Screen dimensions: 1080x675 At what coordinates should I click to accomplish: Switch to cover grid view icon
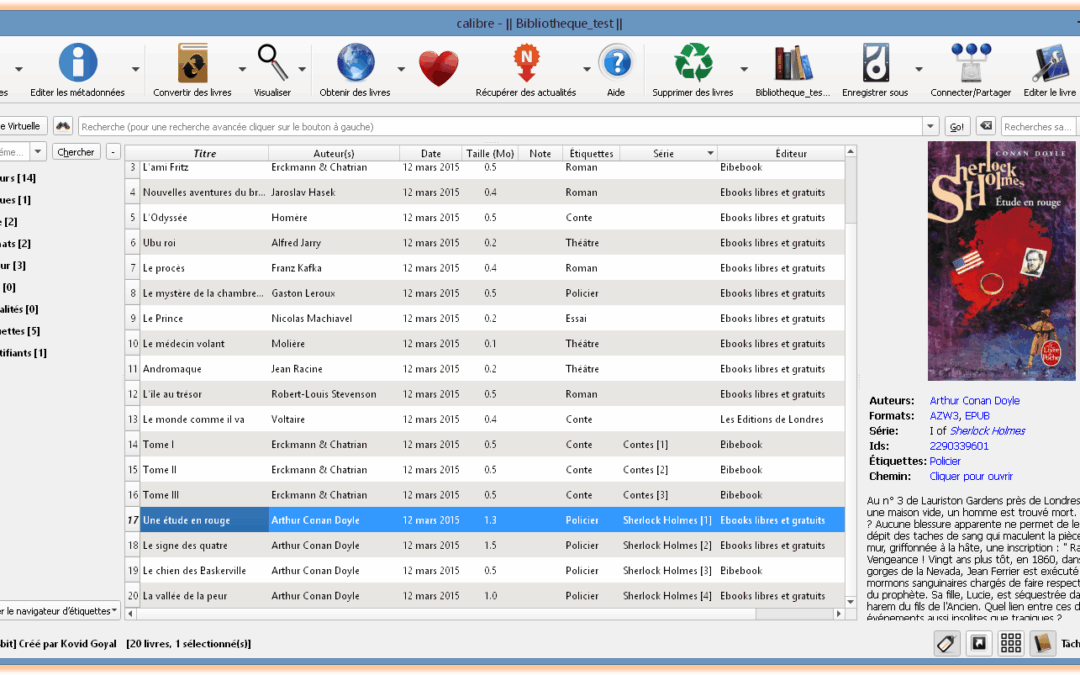(x=1010, y=643)
